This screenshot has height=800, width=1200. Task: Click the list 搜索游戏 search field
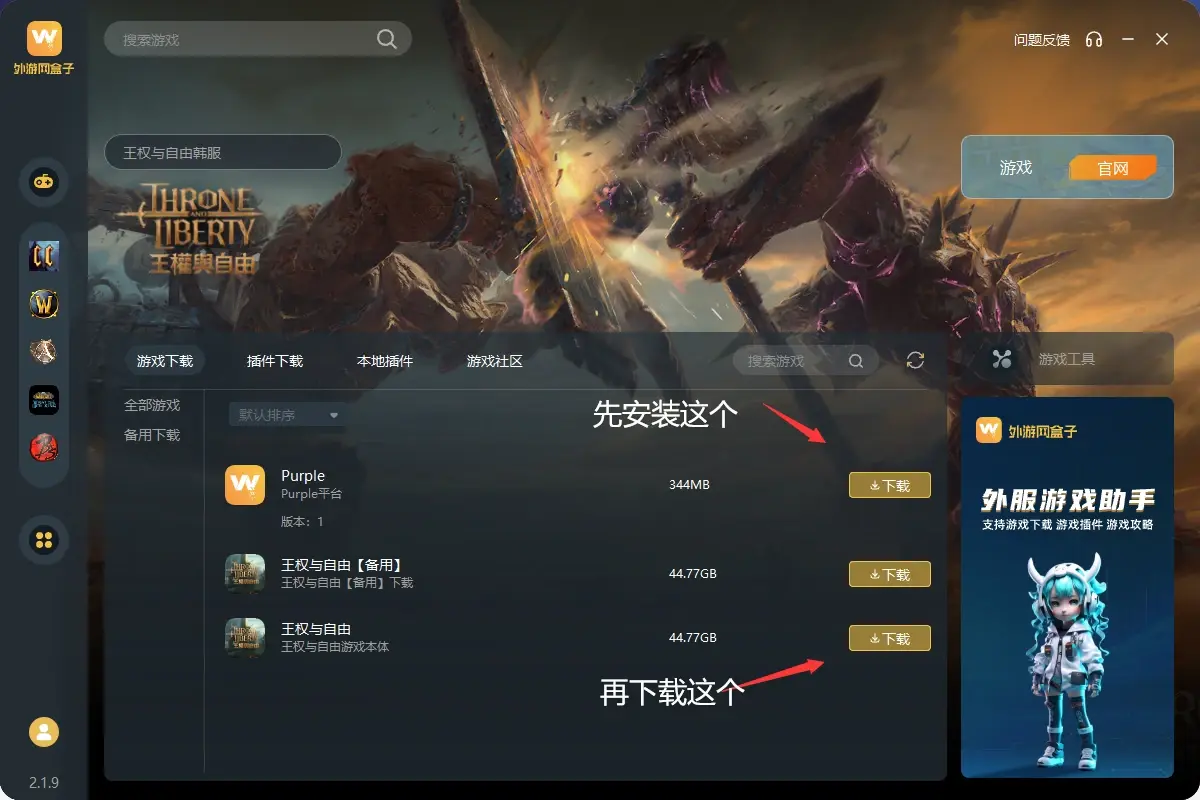(x=806, y=361)
